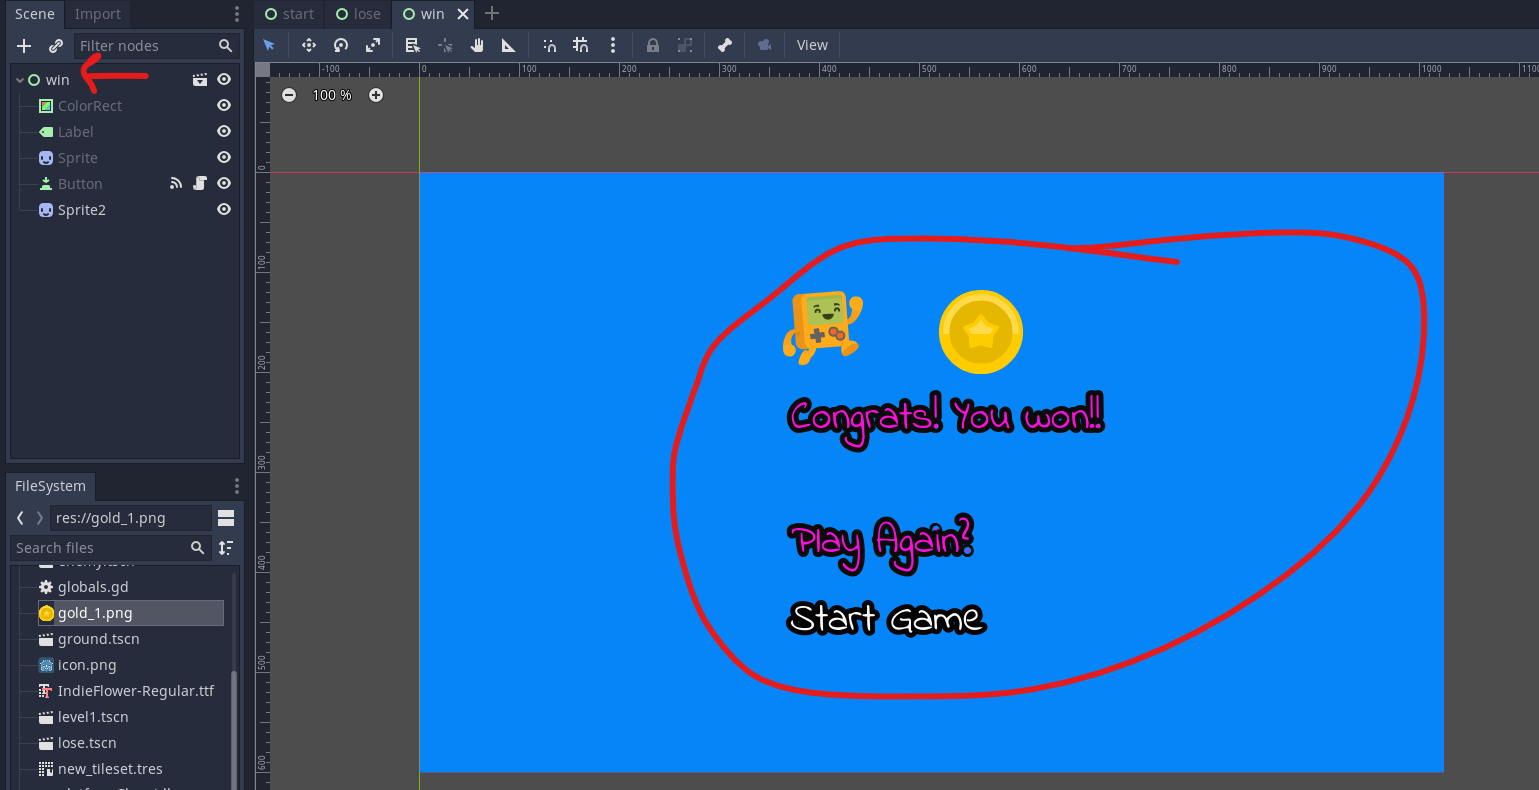Select level1.tscn file
Viewport: 1539px width, 790px height.
click(93, 717)
